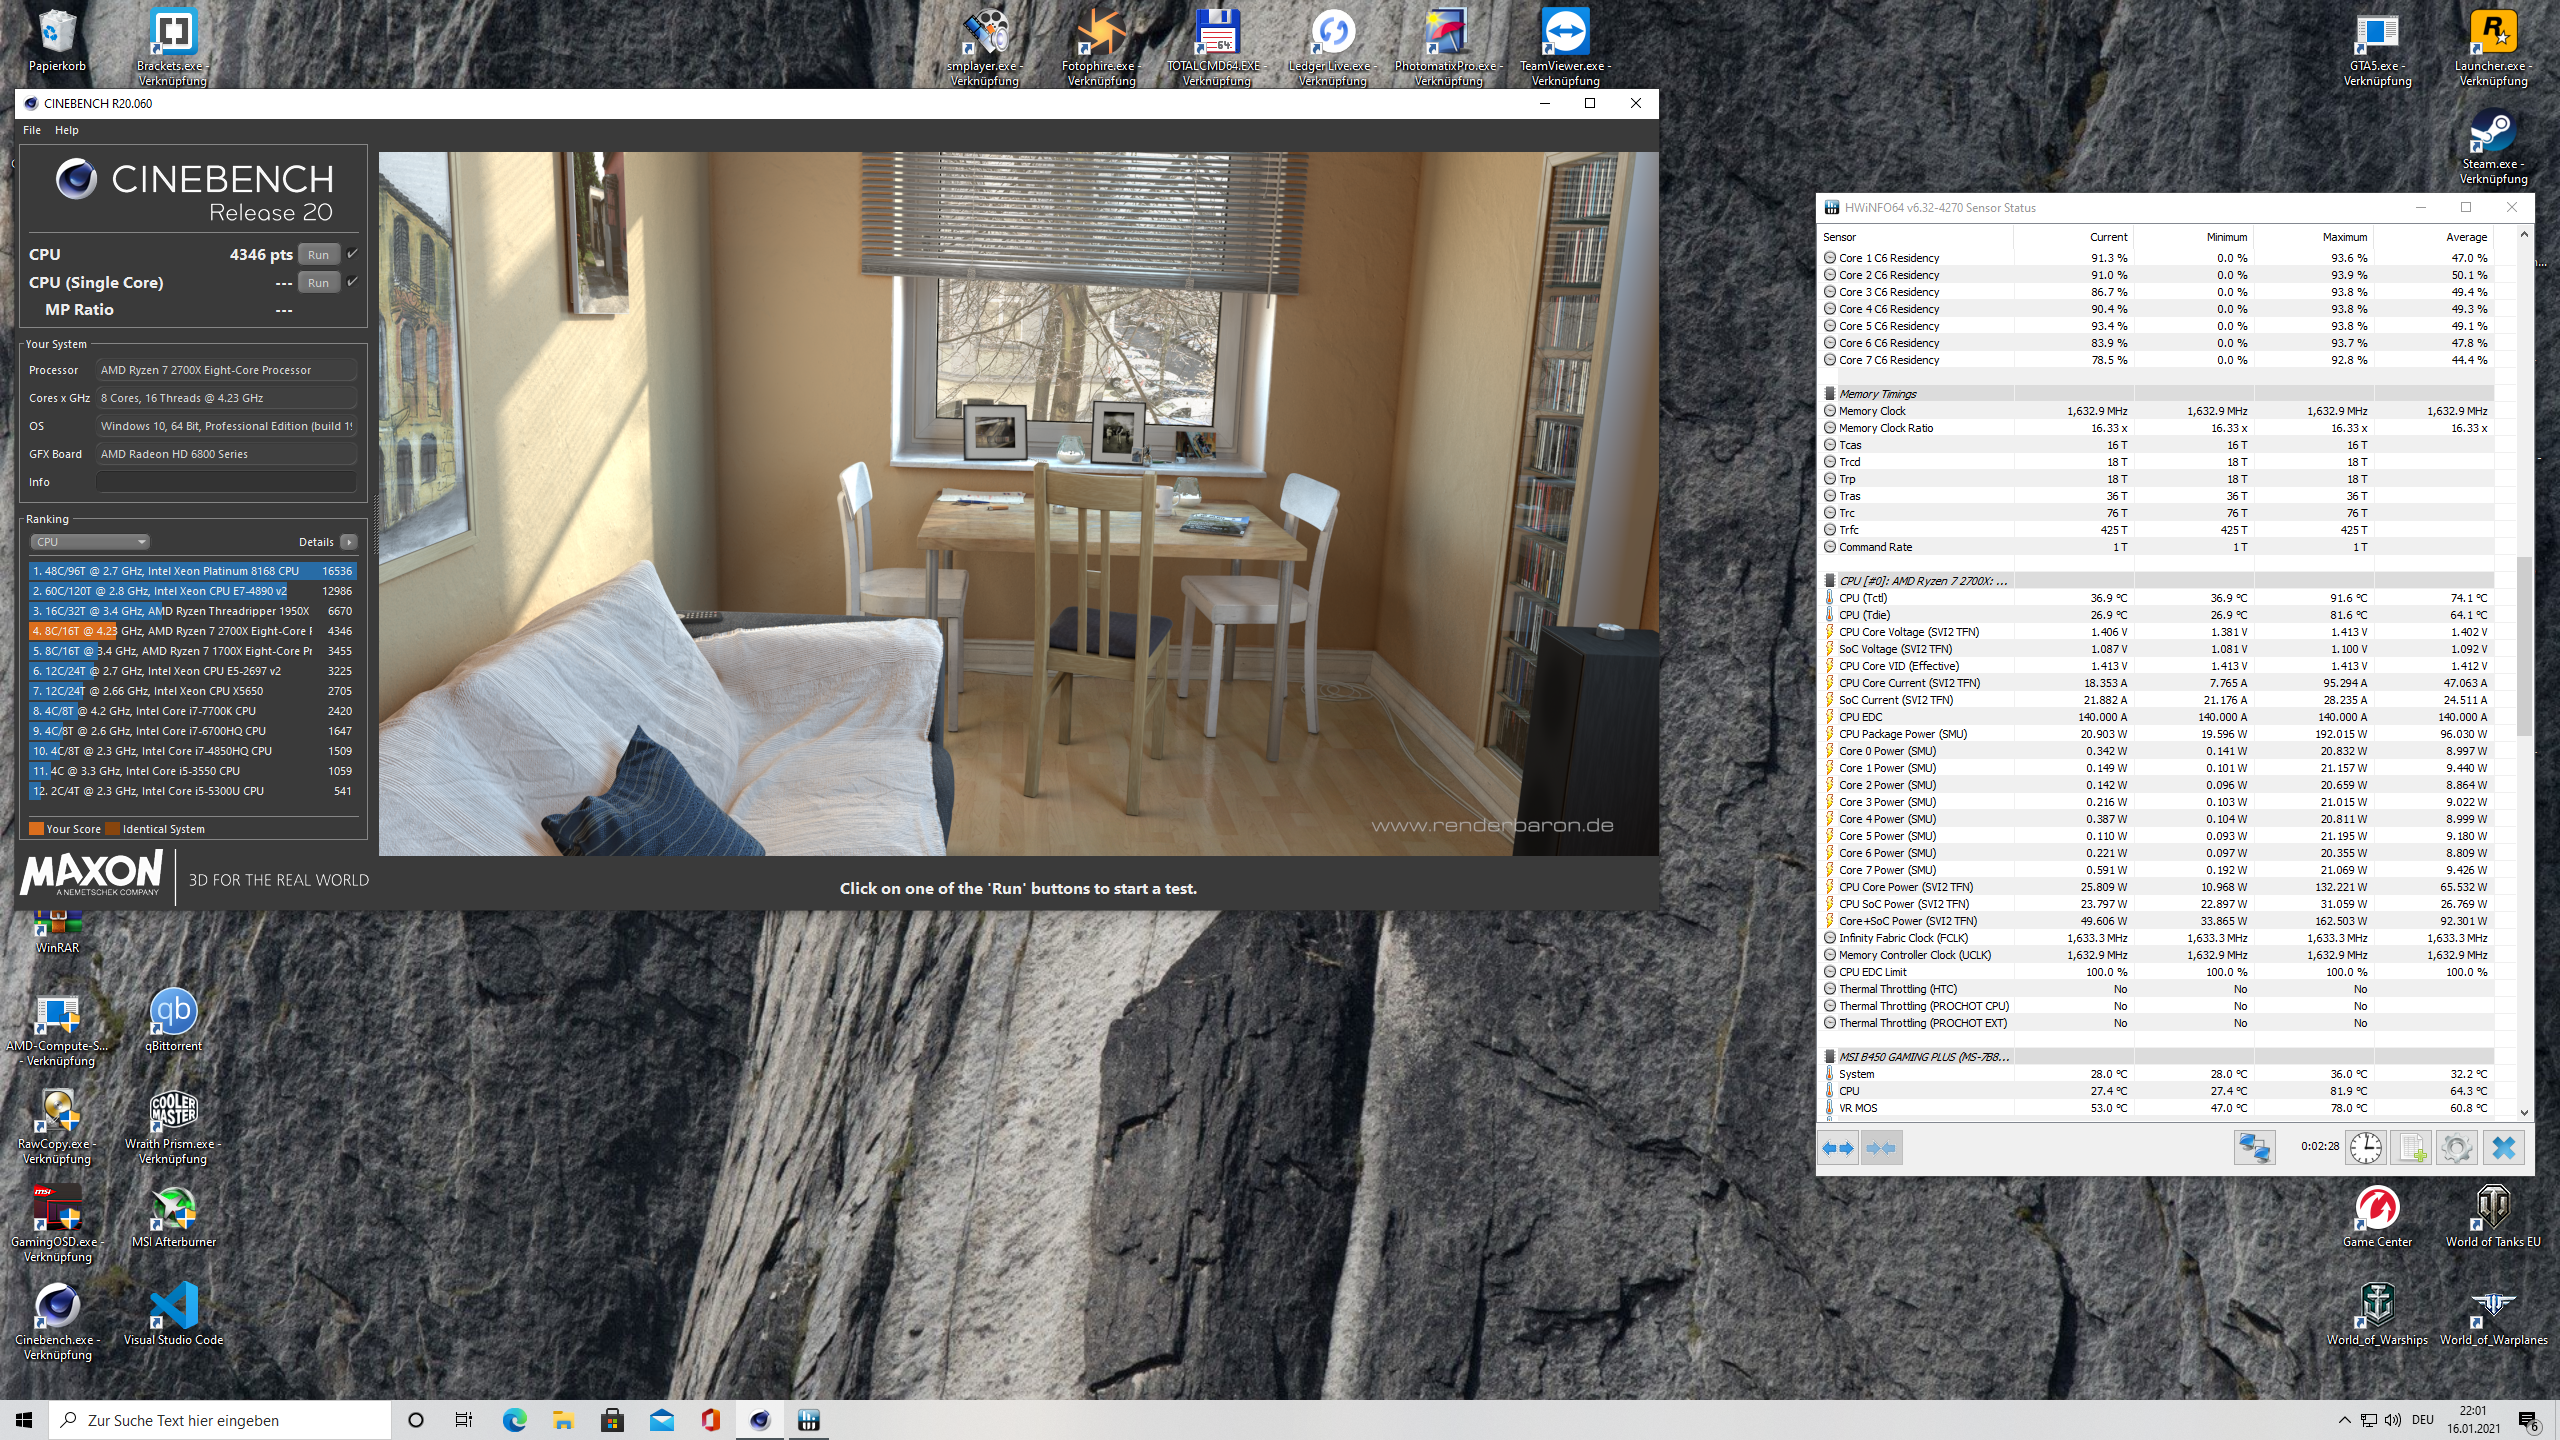Open File Explorer from the taskbar
Viewport: 2560px width, 1440px height.
(x=563, y=1420)
